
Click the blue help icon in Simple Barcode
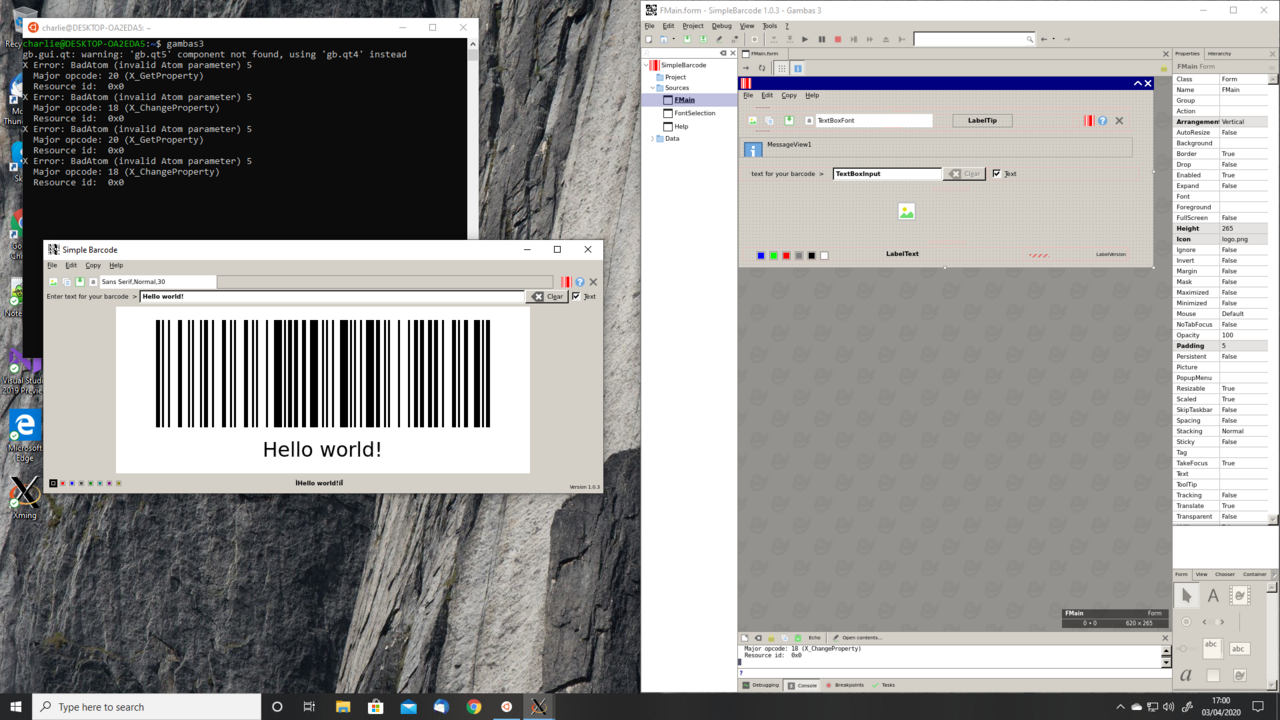point(580,282)
